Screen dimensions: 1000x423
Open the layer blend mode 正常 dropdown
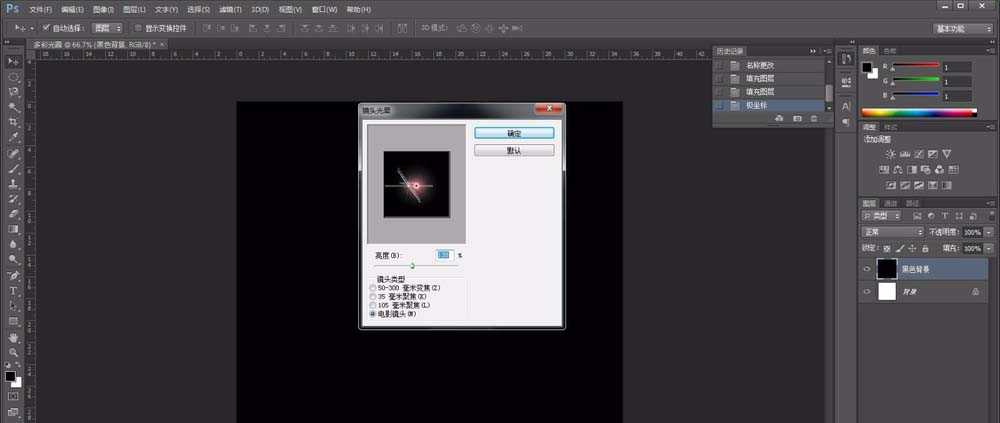tap(894, 231)
